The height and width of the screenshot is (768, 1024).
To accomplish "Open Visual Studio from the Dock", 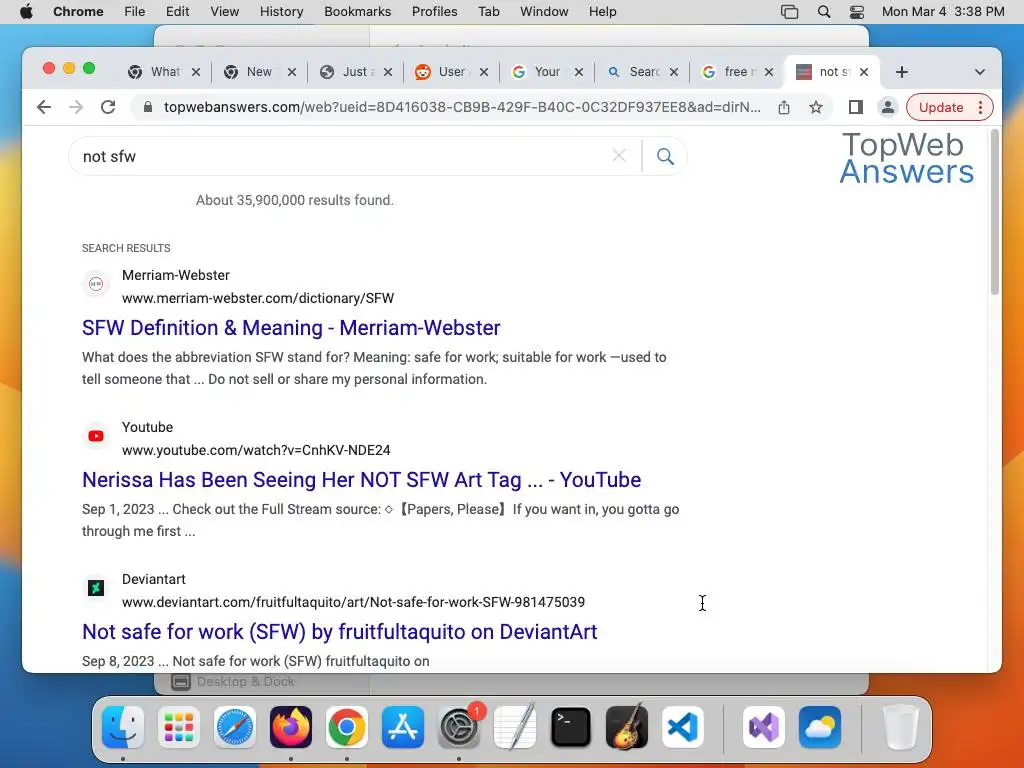I will pyautogui.click(x=763, y=727).
